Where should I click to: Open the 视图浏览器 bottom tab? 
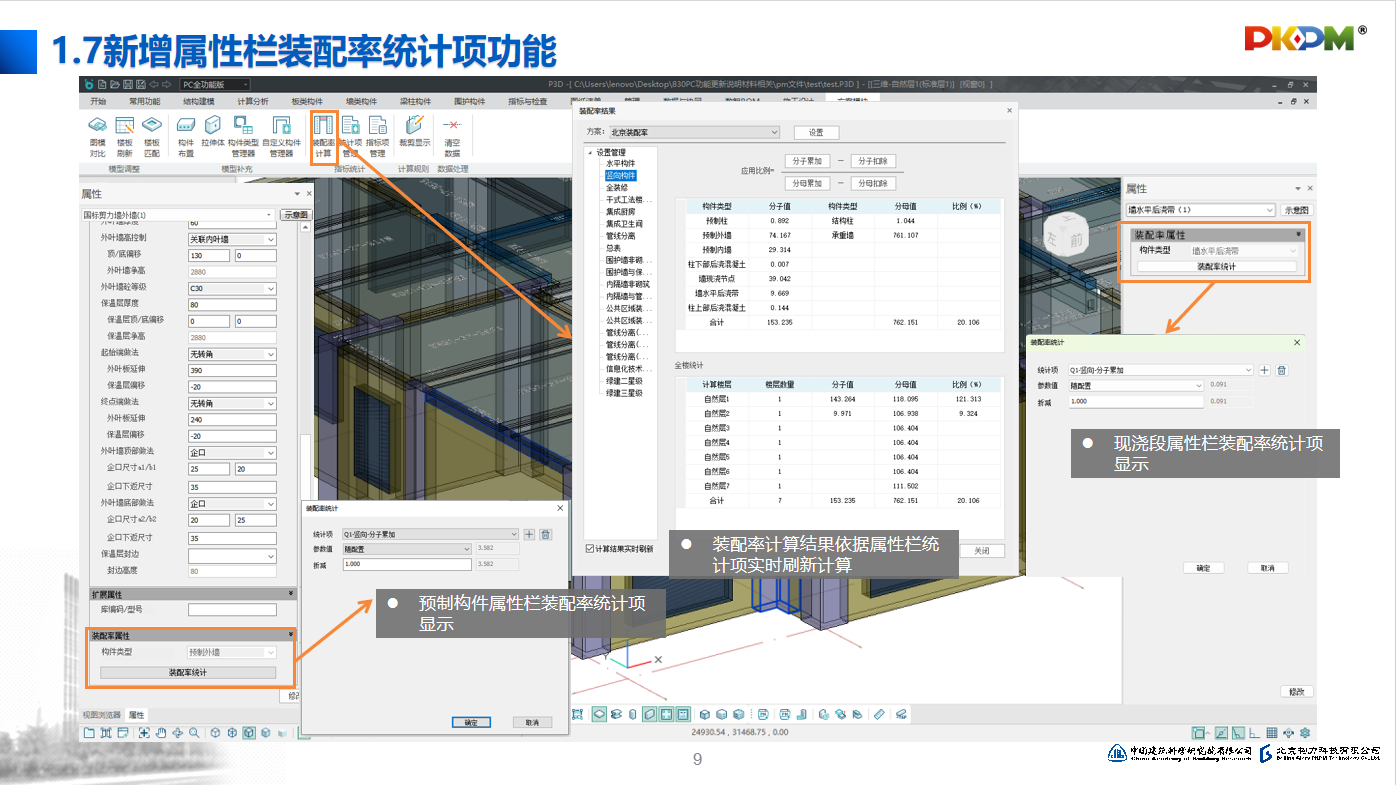(x=101, y=715)
